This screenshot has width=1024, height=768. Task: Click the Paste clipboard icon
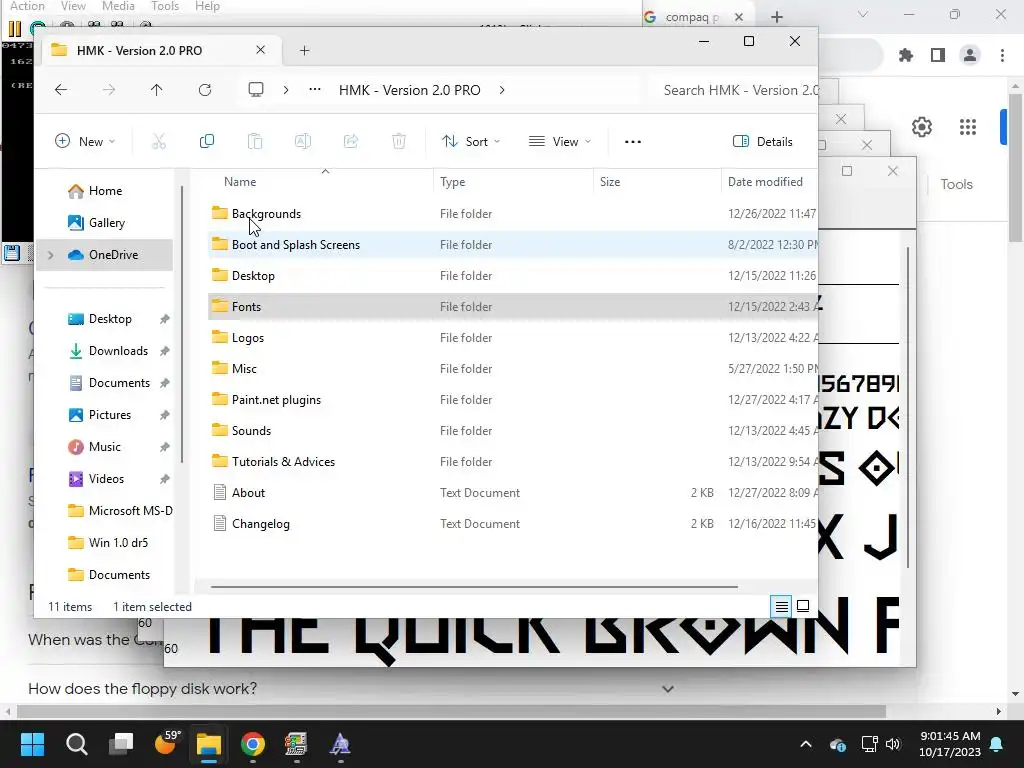(x=255, y=141)
